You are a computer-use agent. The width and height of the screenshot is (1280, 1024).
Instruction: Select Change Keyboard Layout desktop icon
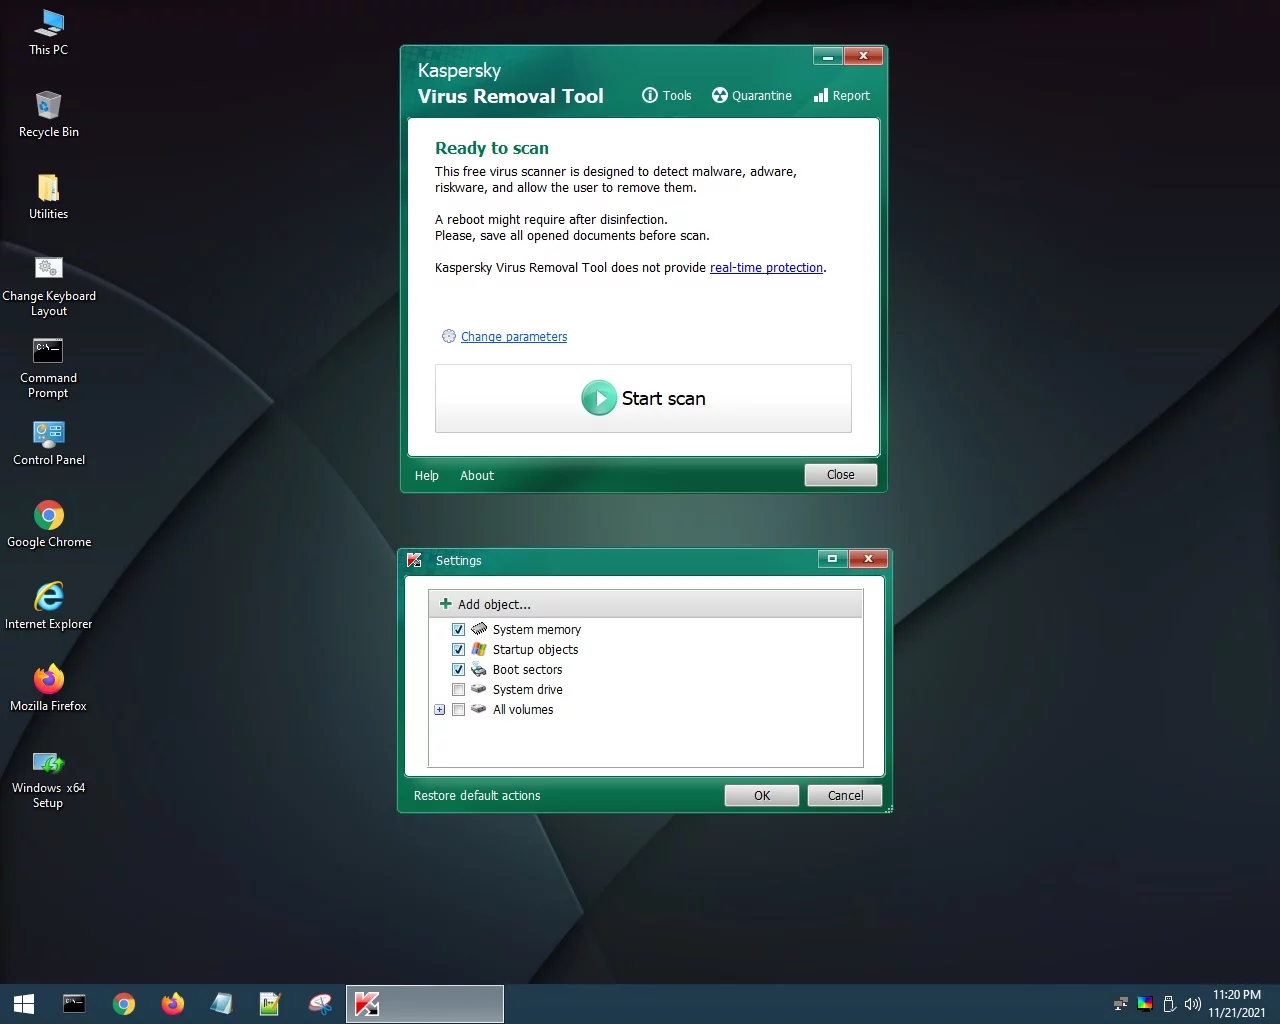[49, 287]
